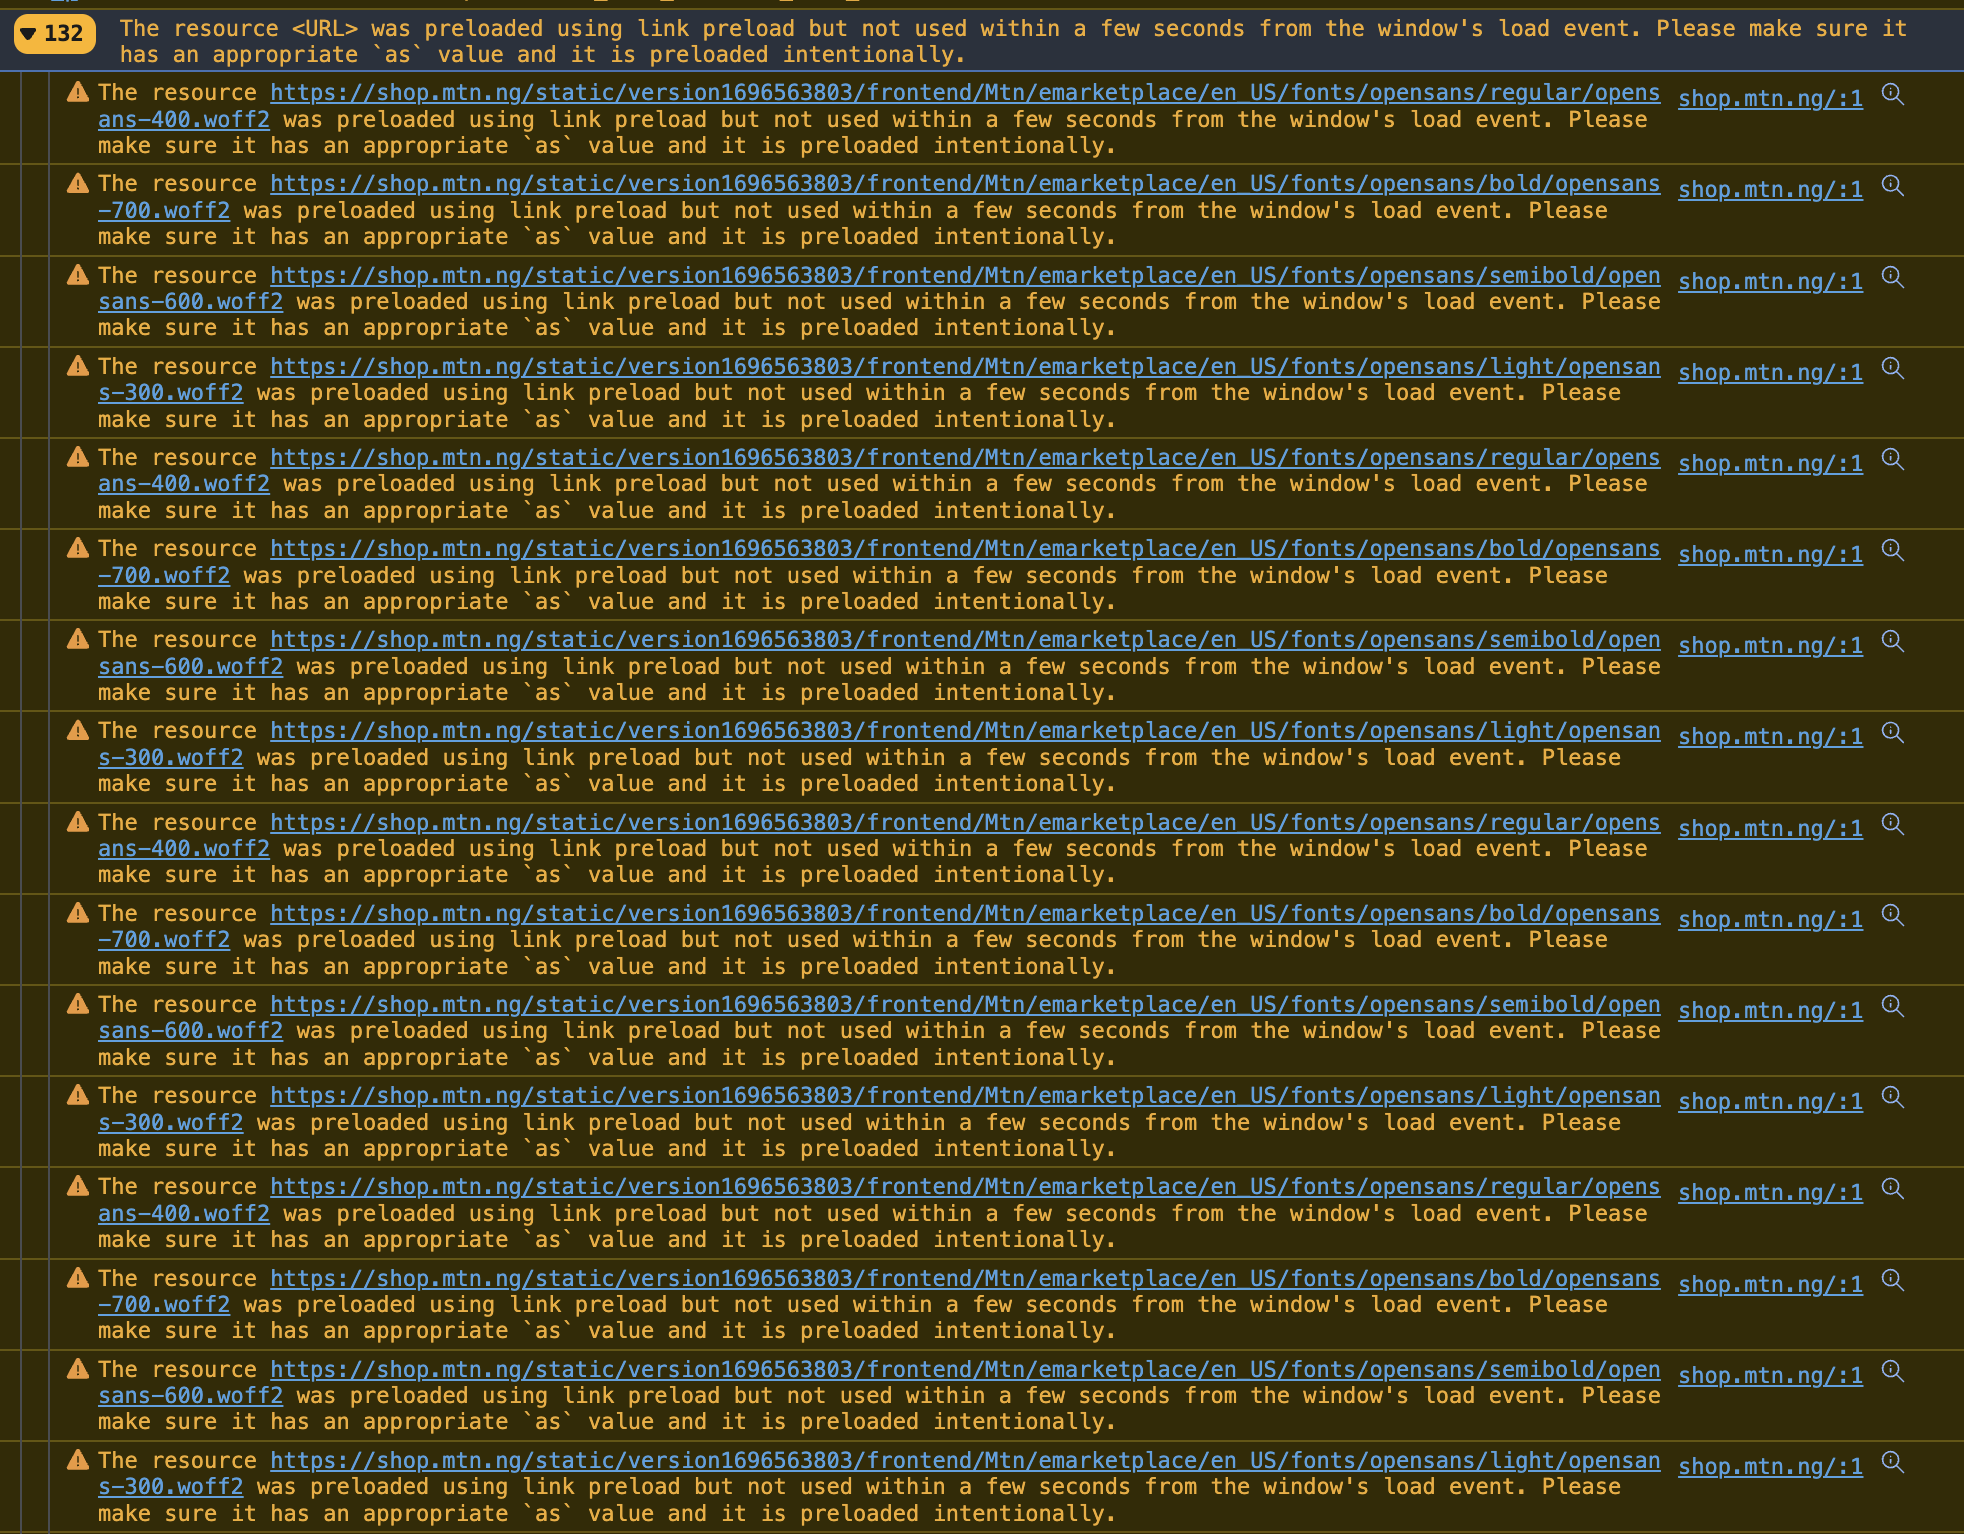
Task: Click shop.mtn.ng/:1 source beside first opensans-300 warning
Action: pyautogui.click(x=1770, y=372)
